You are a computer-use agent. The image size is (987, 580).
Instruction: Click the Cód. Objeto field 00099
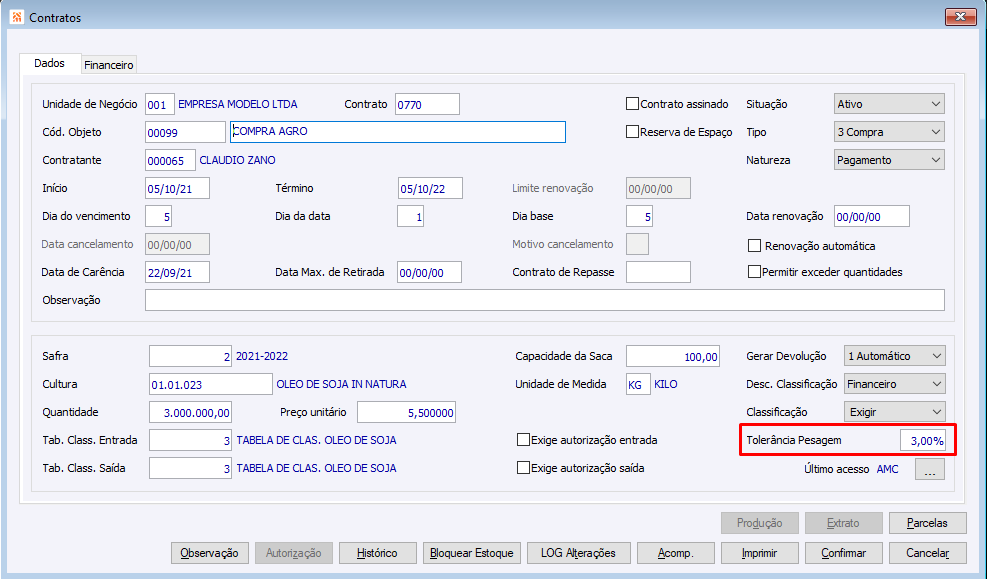click(x=185, y=132)
